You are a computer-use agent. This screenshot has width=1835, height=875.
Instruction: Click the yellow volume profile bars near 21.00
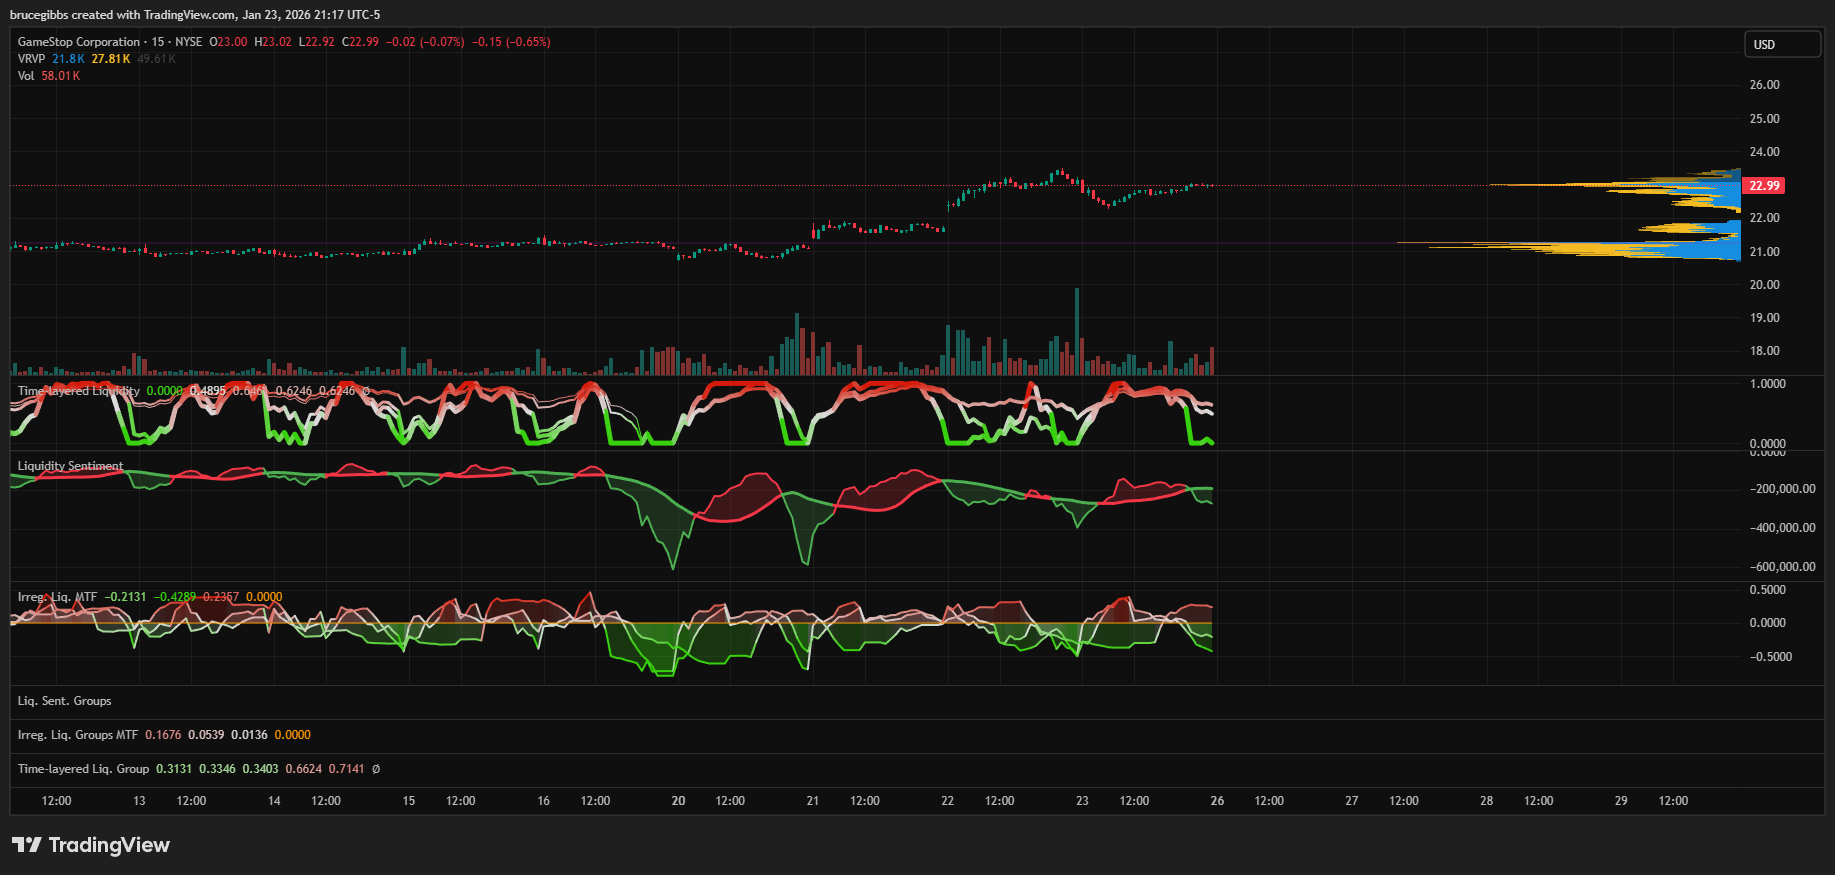click(x=1600, y=248)
